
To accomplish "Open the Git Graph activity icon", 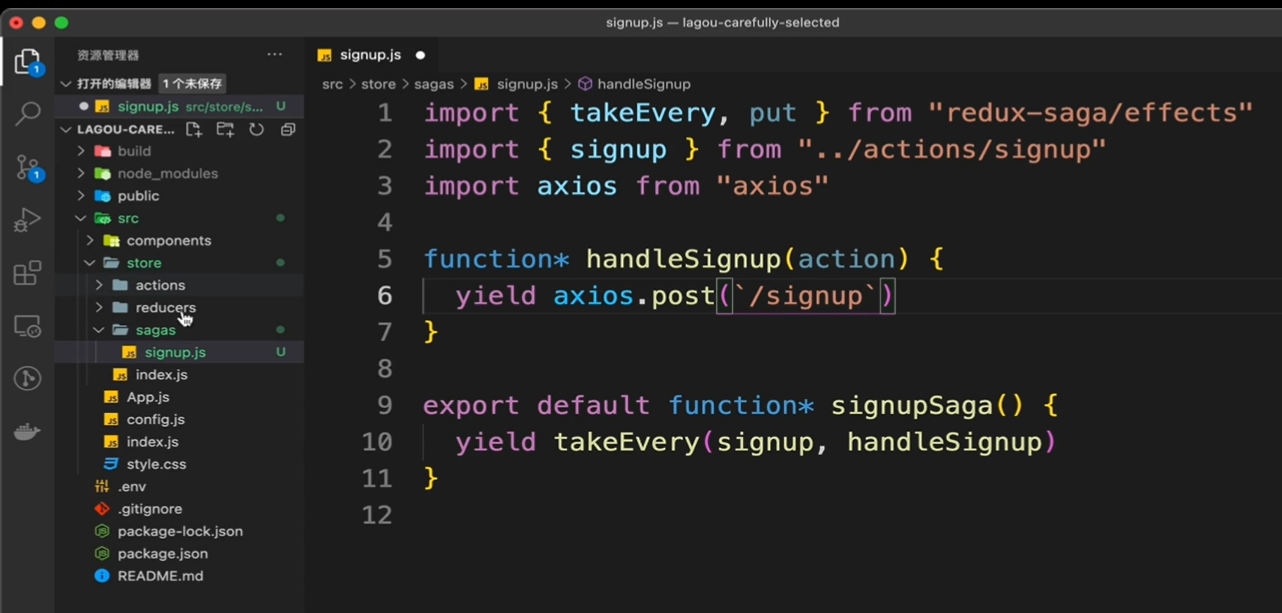I will click(27, 379).
